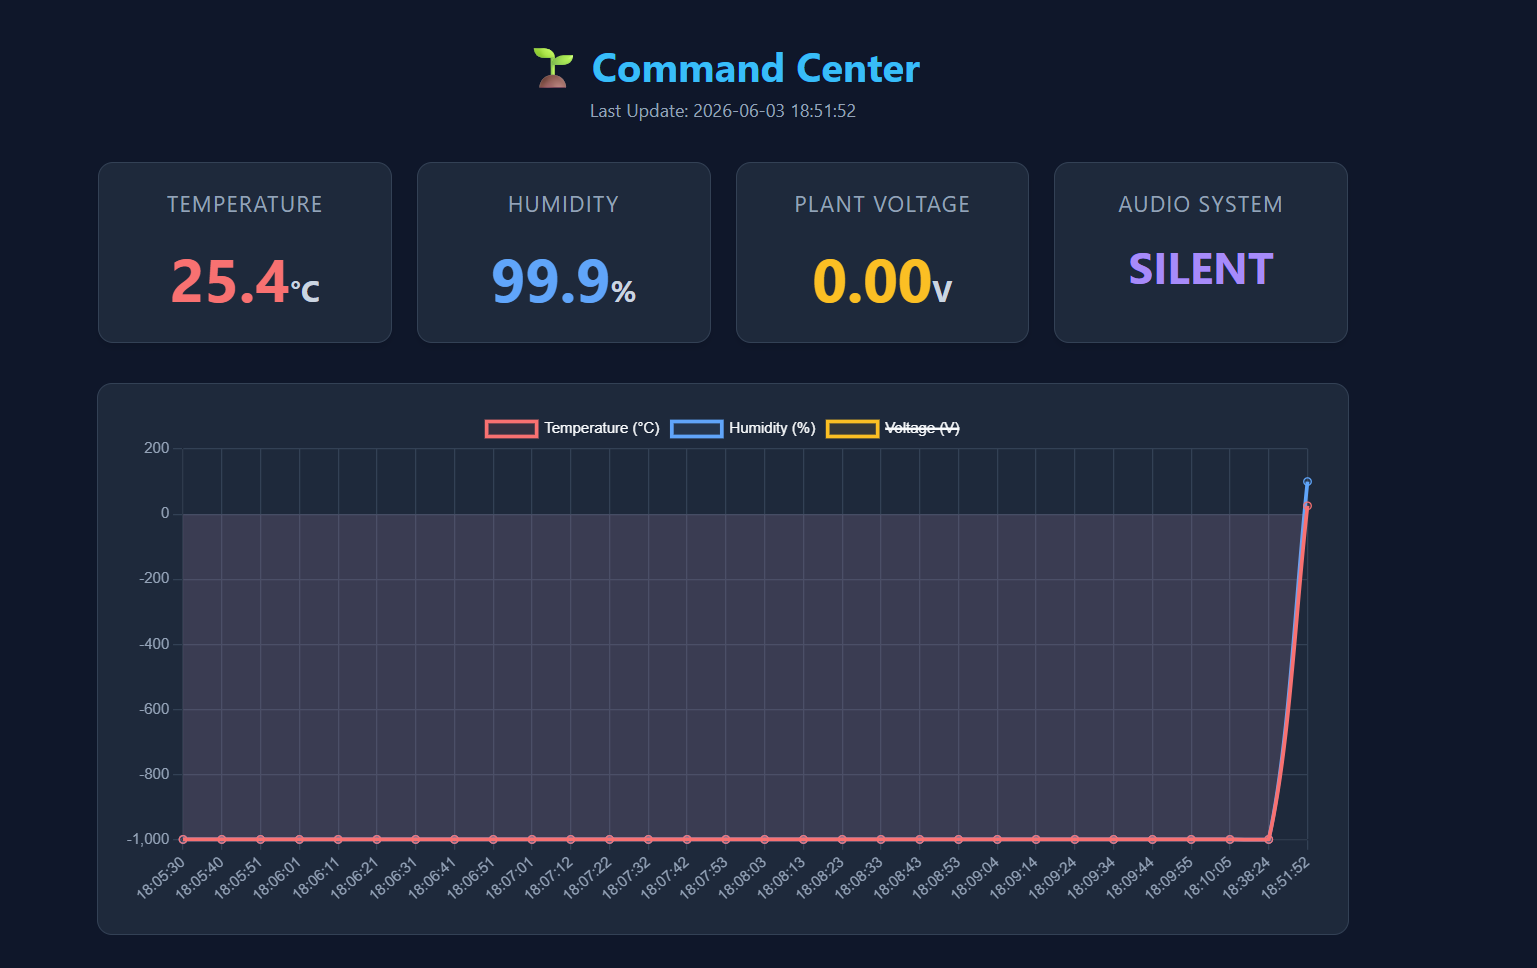Click the blue humidity point at 18:51:52

[x=1307, y=482]
